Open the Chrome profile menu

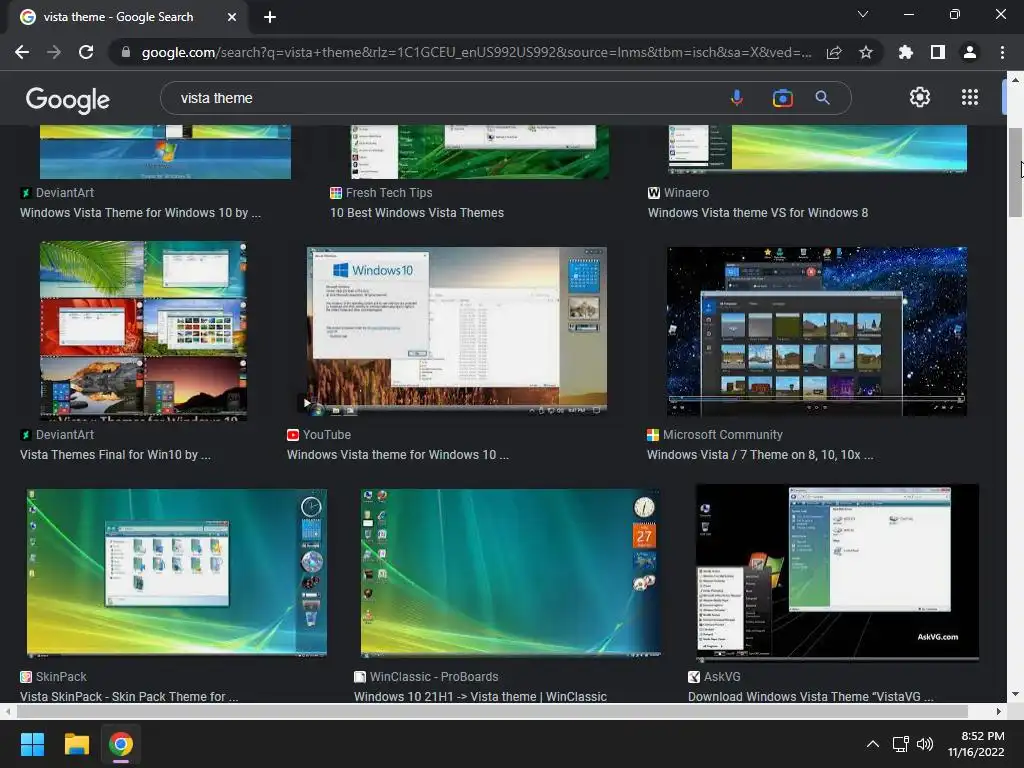pos(970,52)
